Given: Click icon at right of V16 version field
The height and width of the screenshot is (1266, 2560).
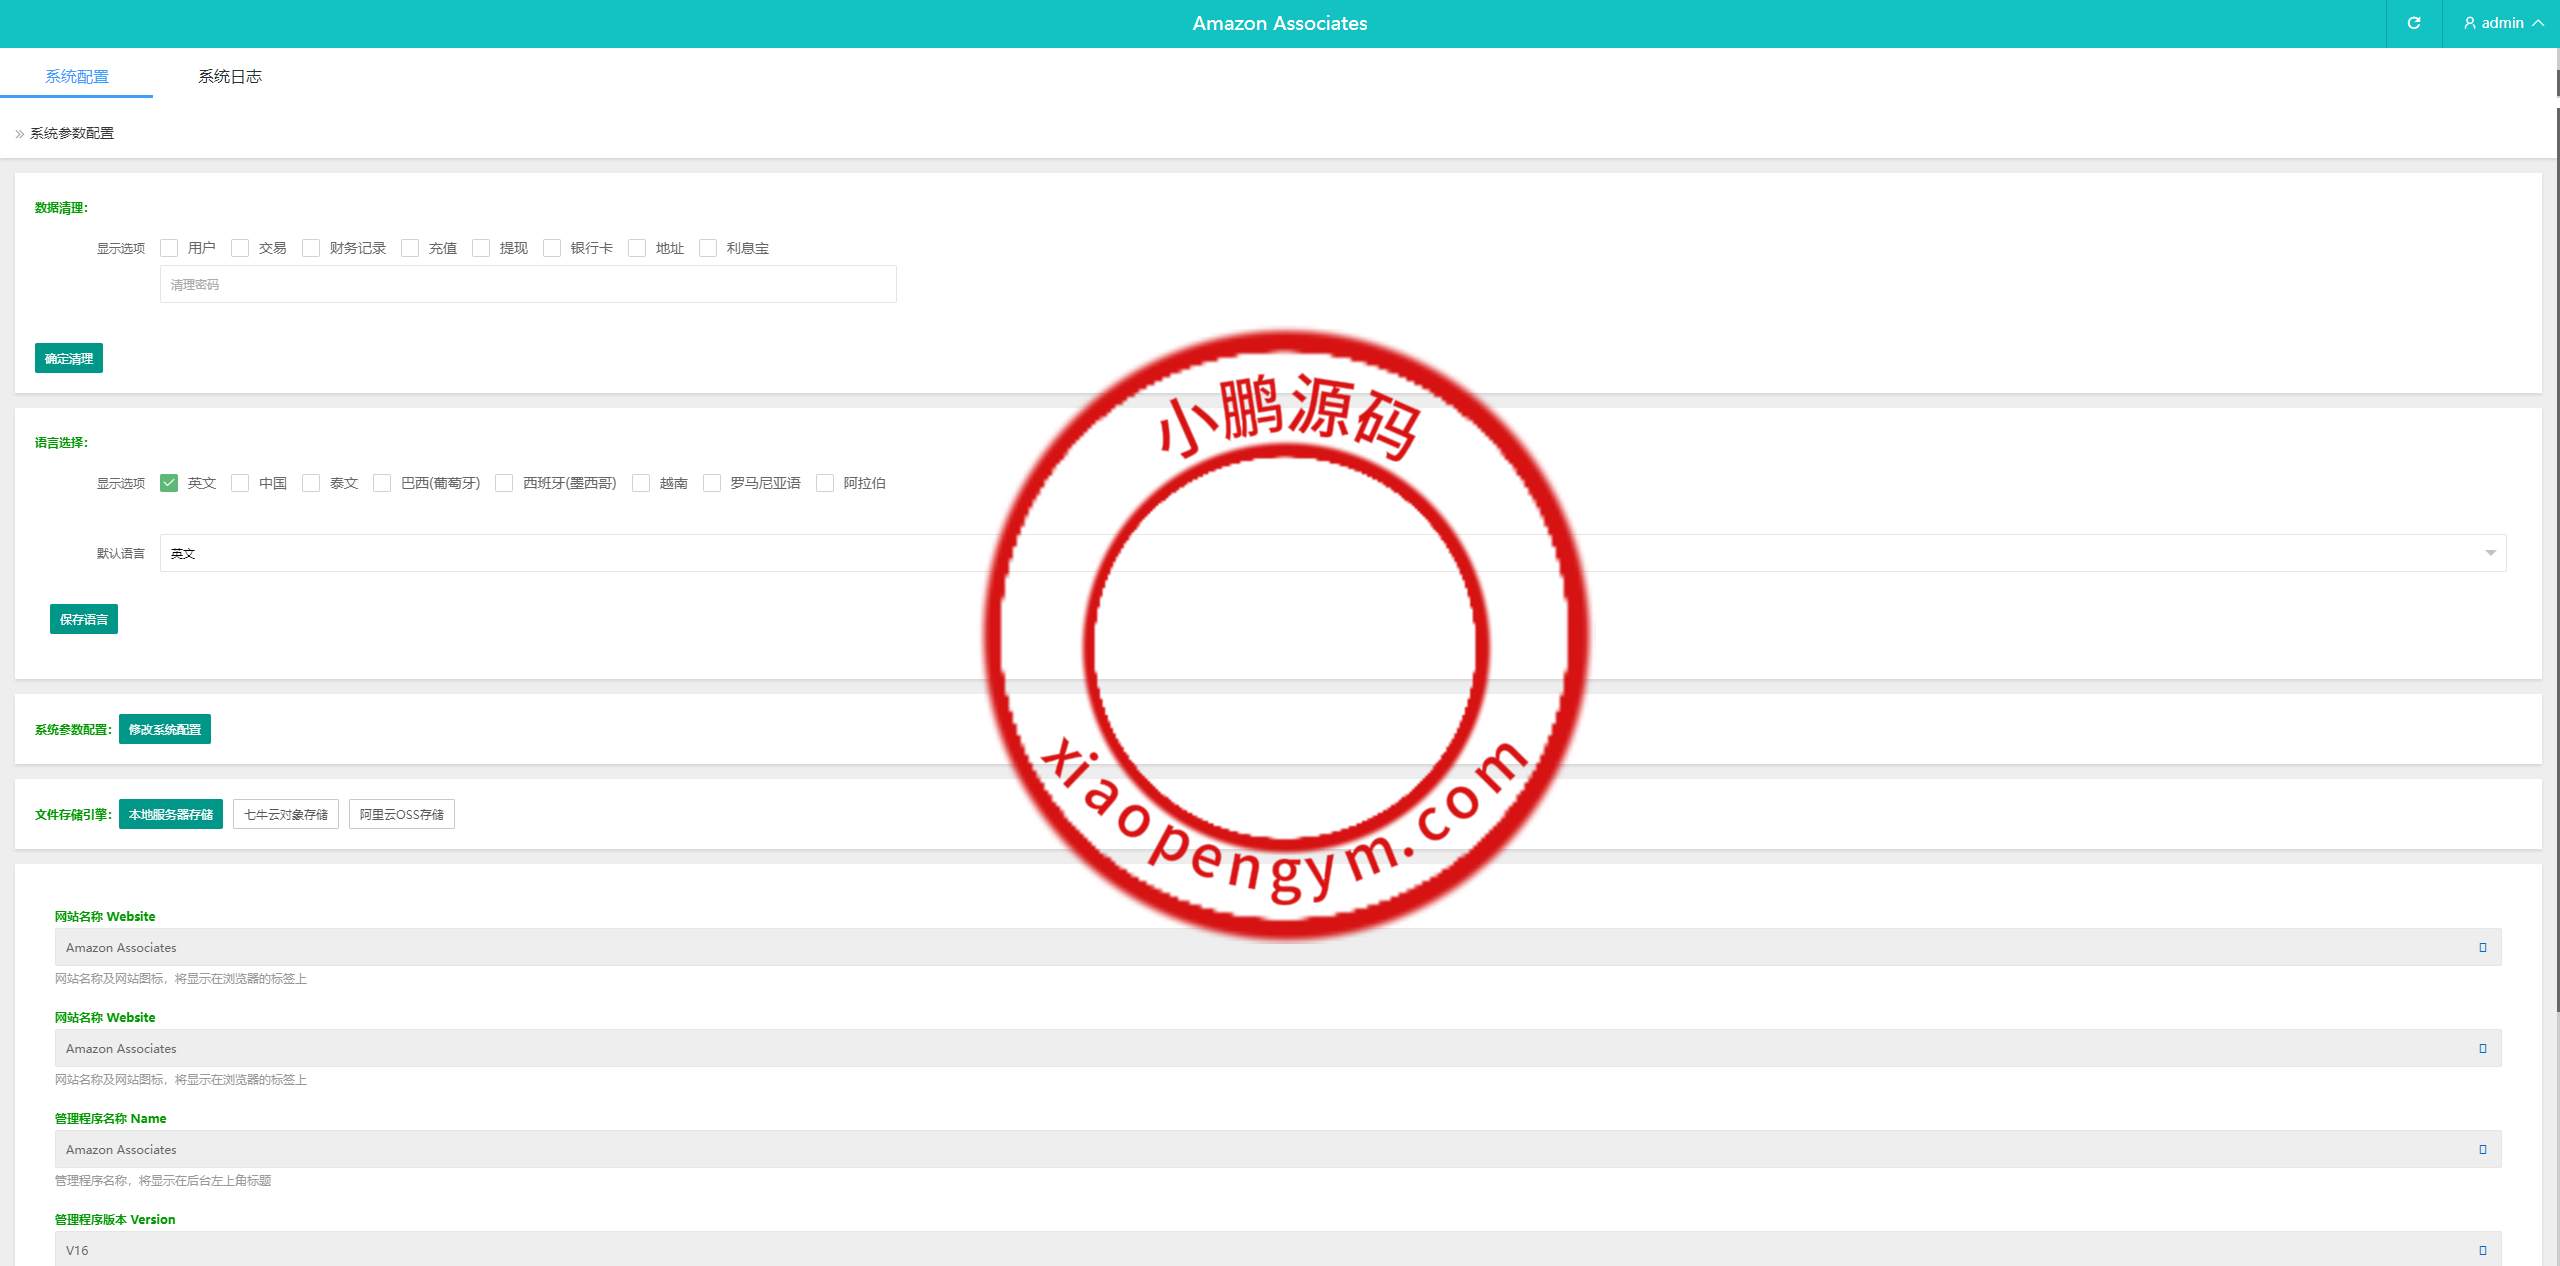Looking at the screenshot, I should tap(2482, 1250).
